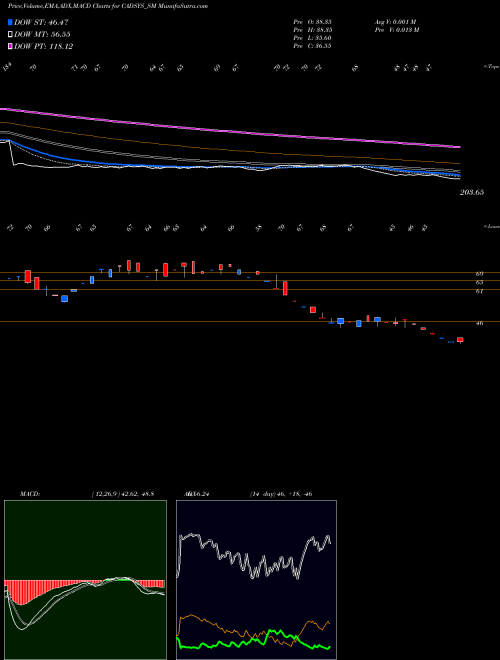Open the green MACD histogram panel

pos(85,580)
